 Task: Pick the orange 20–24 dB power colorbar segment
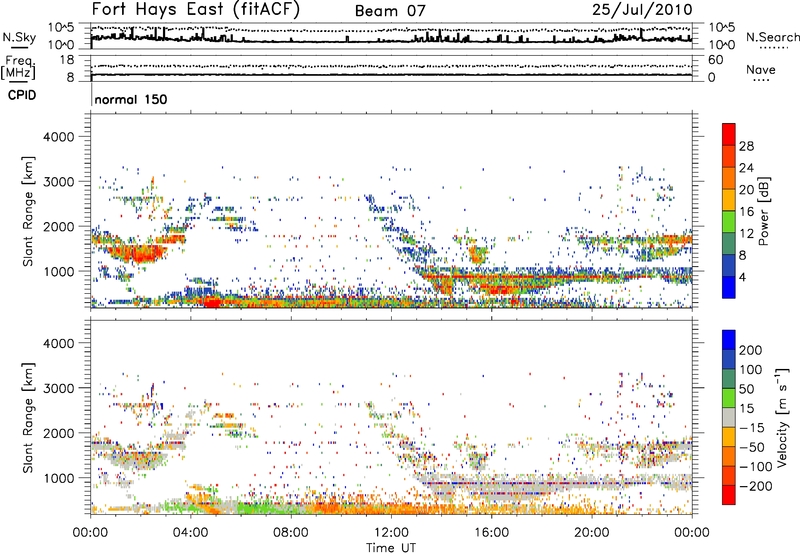[729, 179]
